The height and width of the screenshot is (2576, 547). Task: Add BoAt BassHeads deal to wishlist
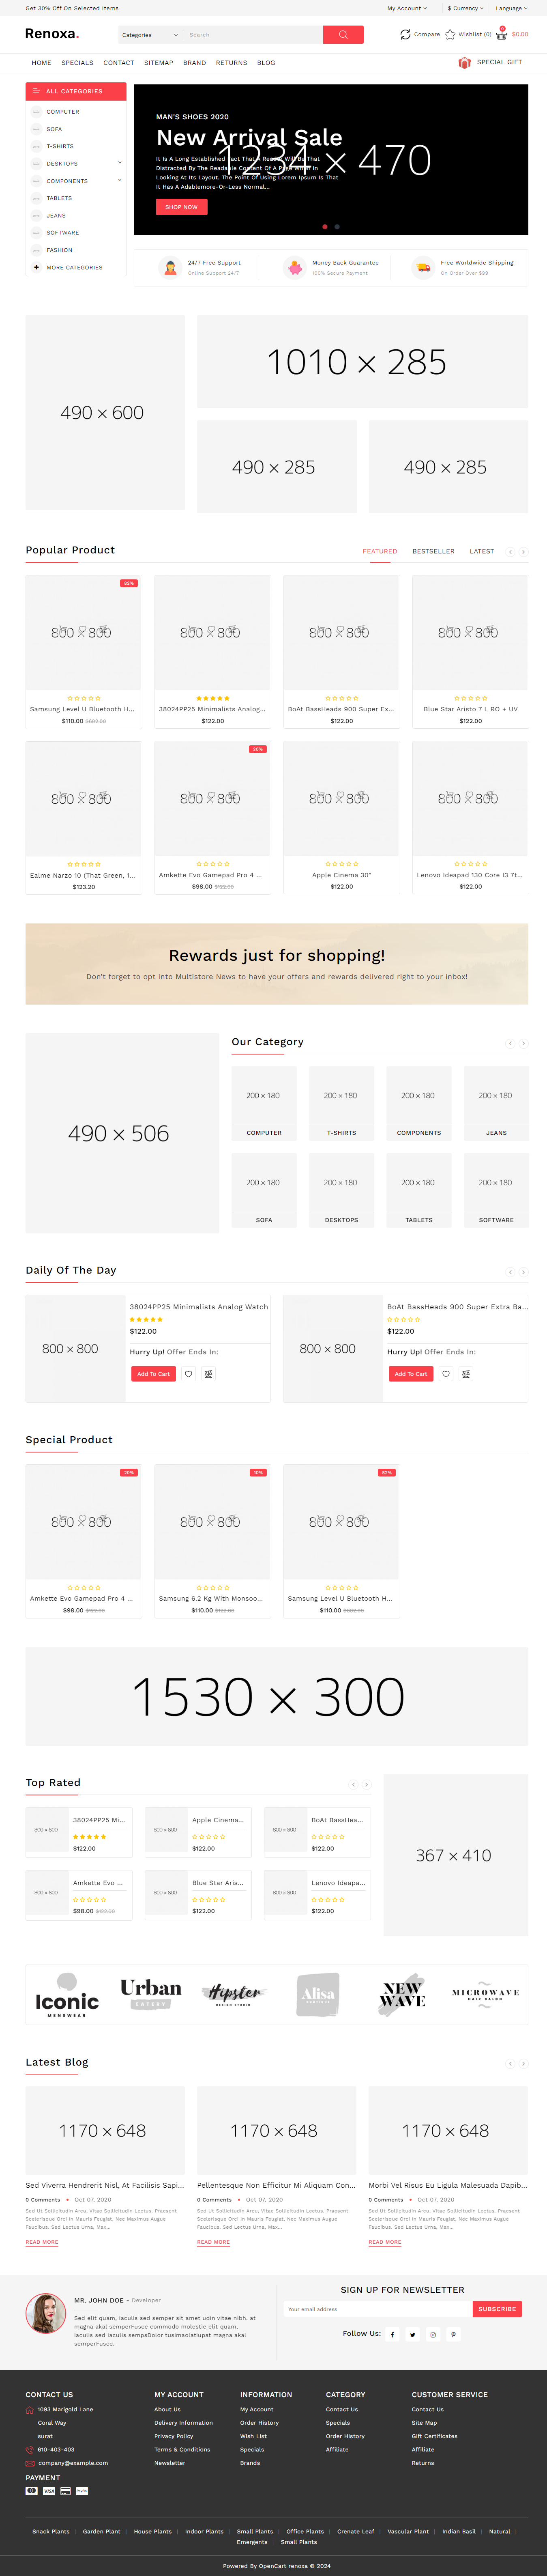(446, 1374)
